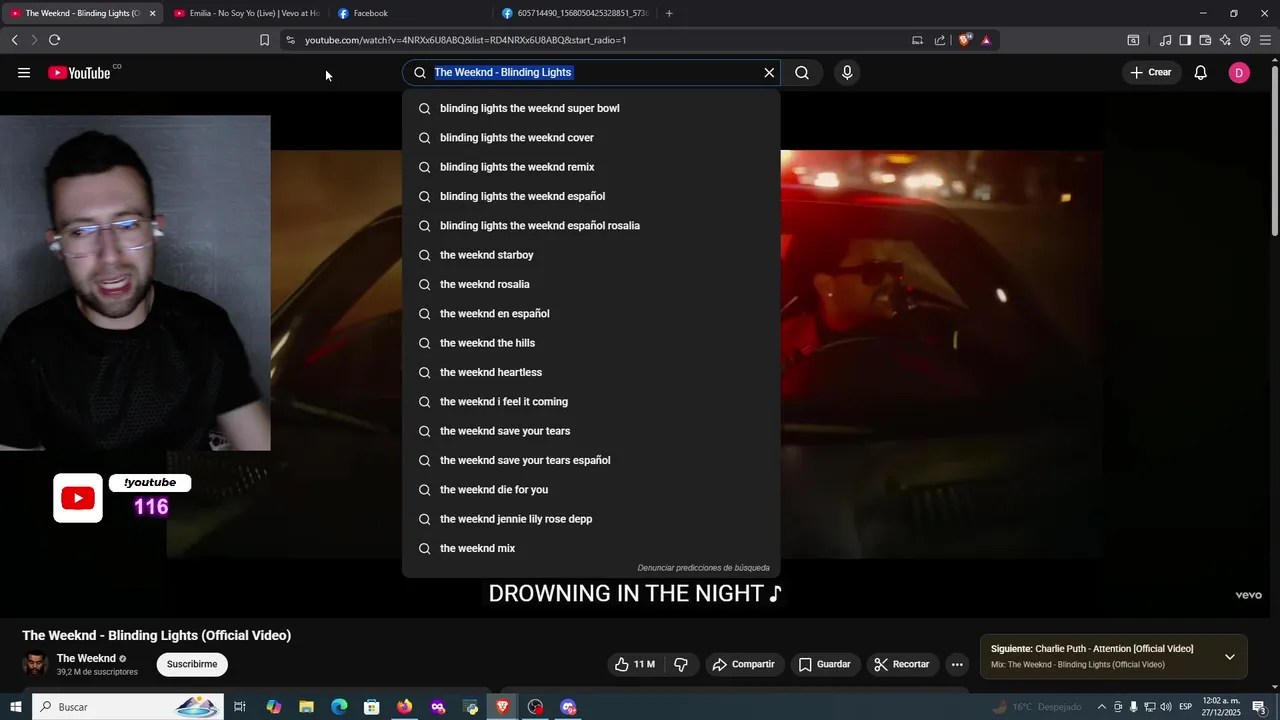Share the video with Compartir
Image resolution: width=1280 pixels, height=720 pixels.
[743, 664]
